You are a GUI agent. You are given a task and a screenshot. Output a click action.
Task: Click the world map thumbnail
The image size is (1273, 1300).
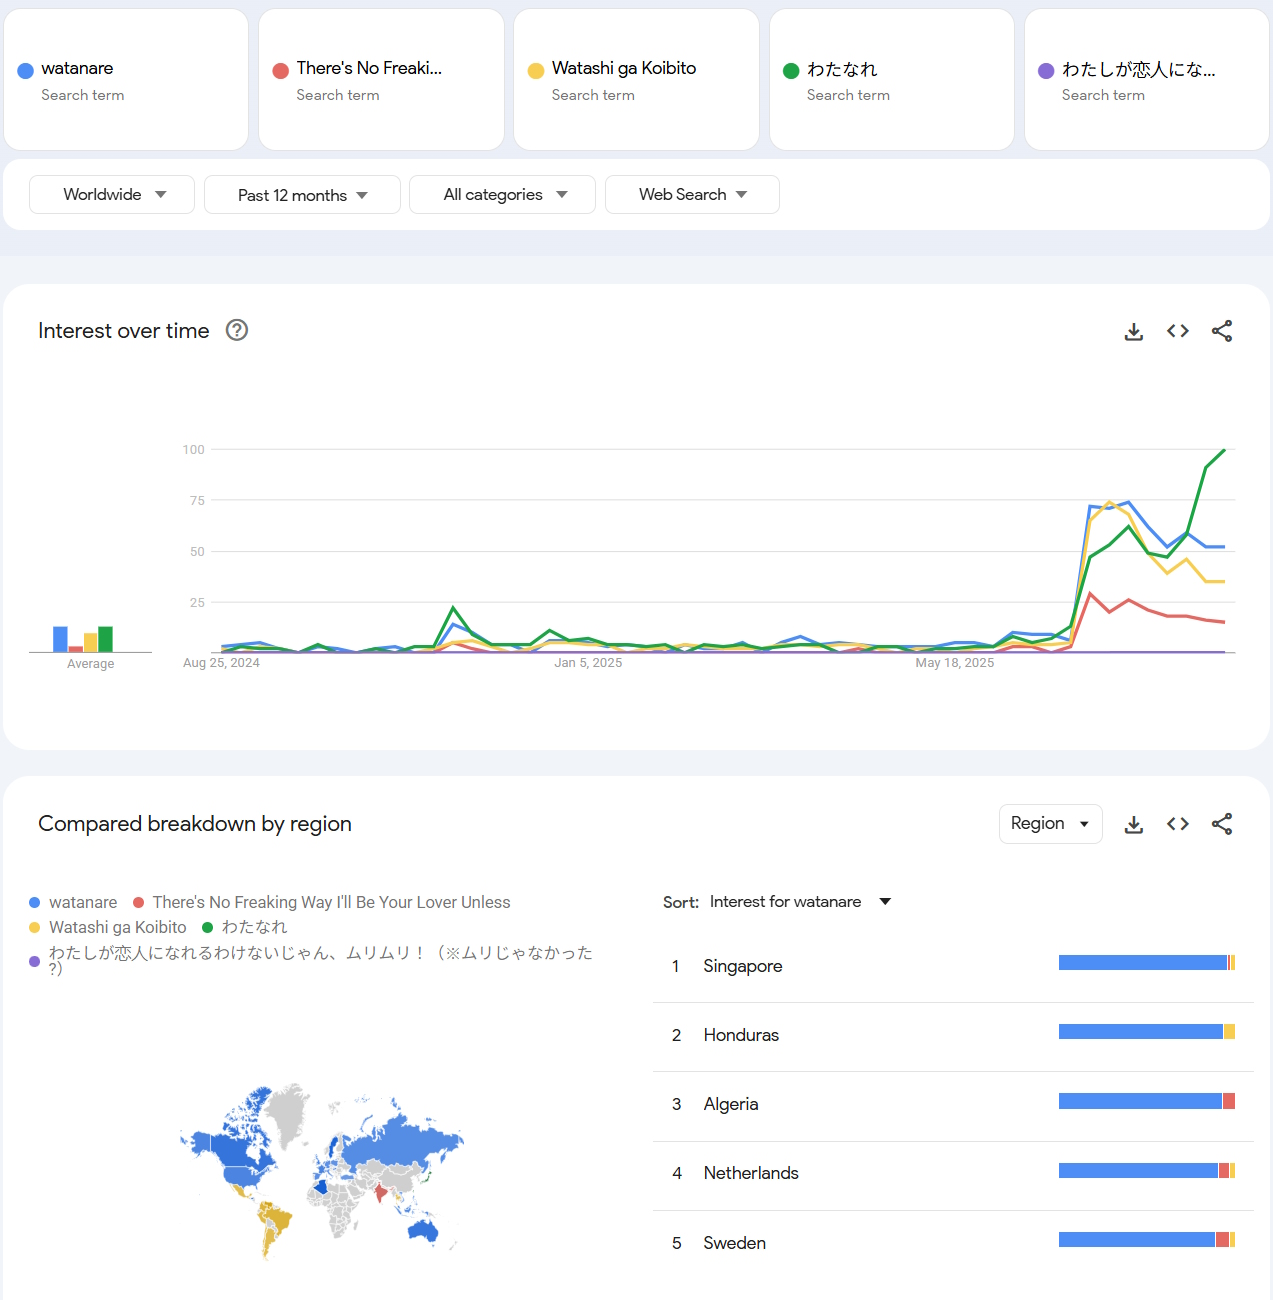(x=321, y=1169)
